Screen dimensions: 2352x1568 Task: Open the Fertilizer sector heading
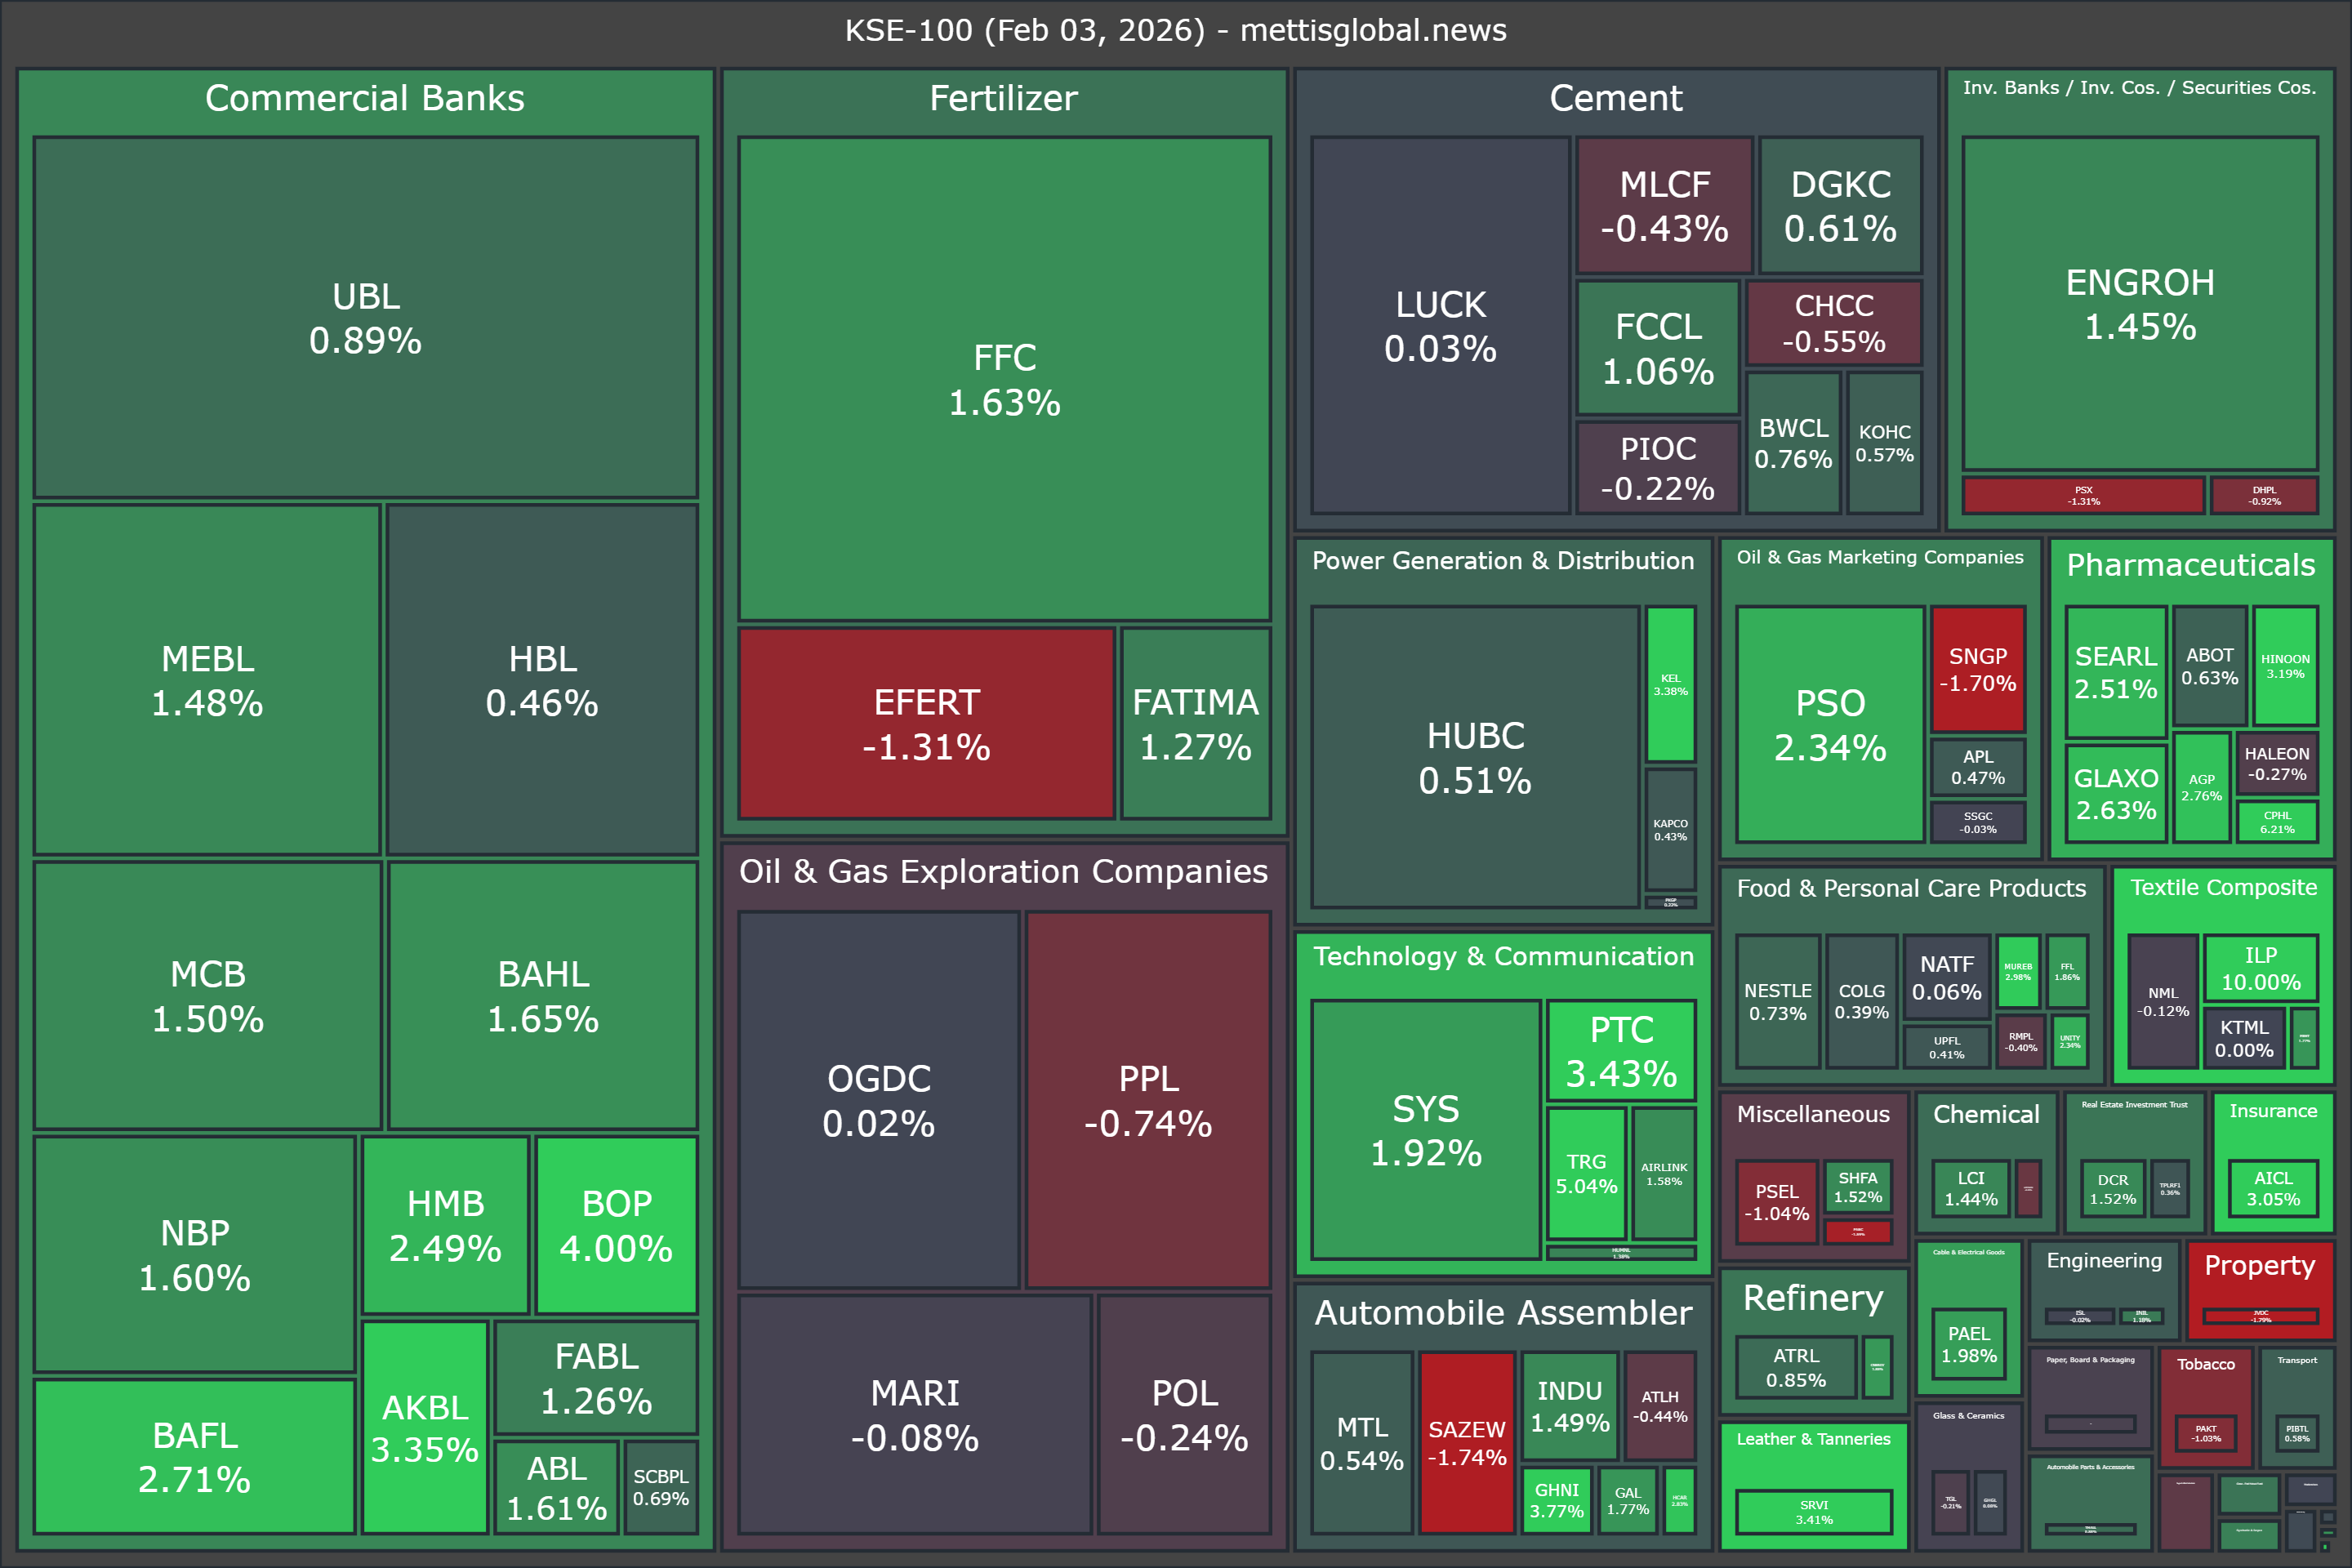1004,98
